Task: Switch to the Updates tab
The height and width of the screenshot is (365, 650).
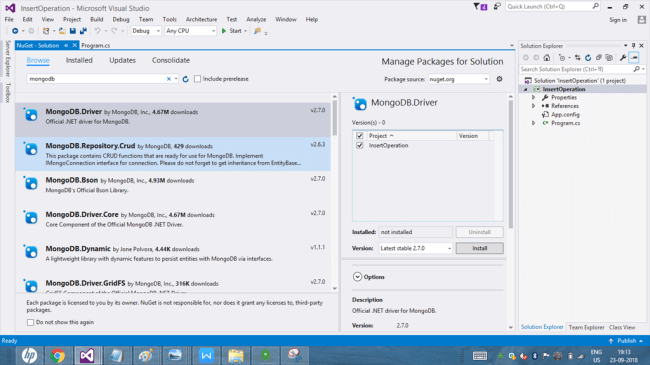Action: tap(122, 60)
